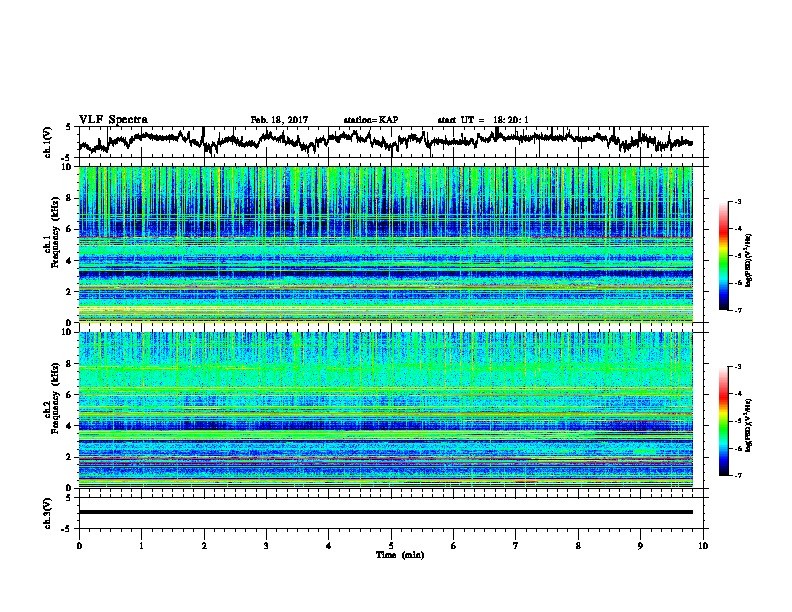Click the "5" volt tick of ch.1(V) axis
Image resolution: width=792 pixels, height=612 pixels.
click(69, 127)
